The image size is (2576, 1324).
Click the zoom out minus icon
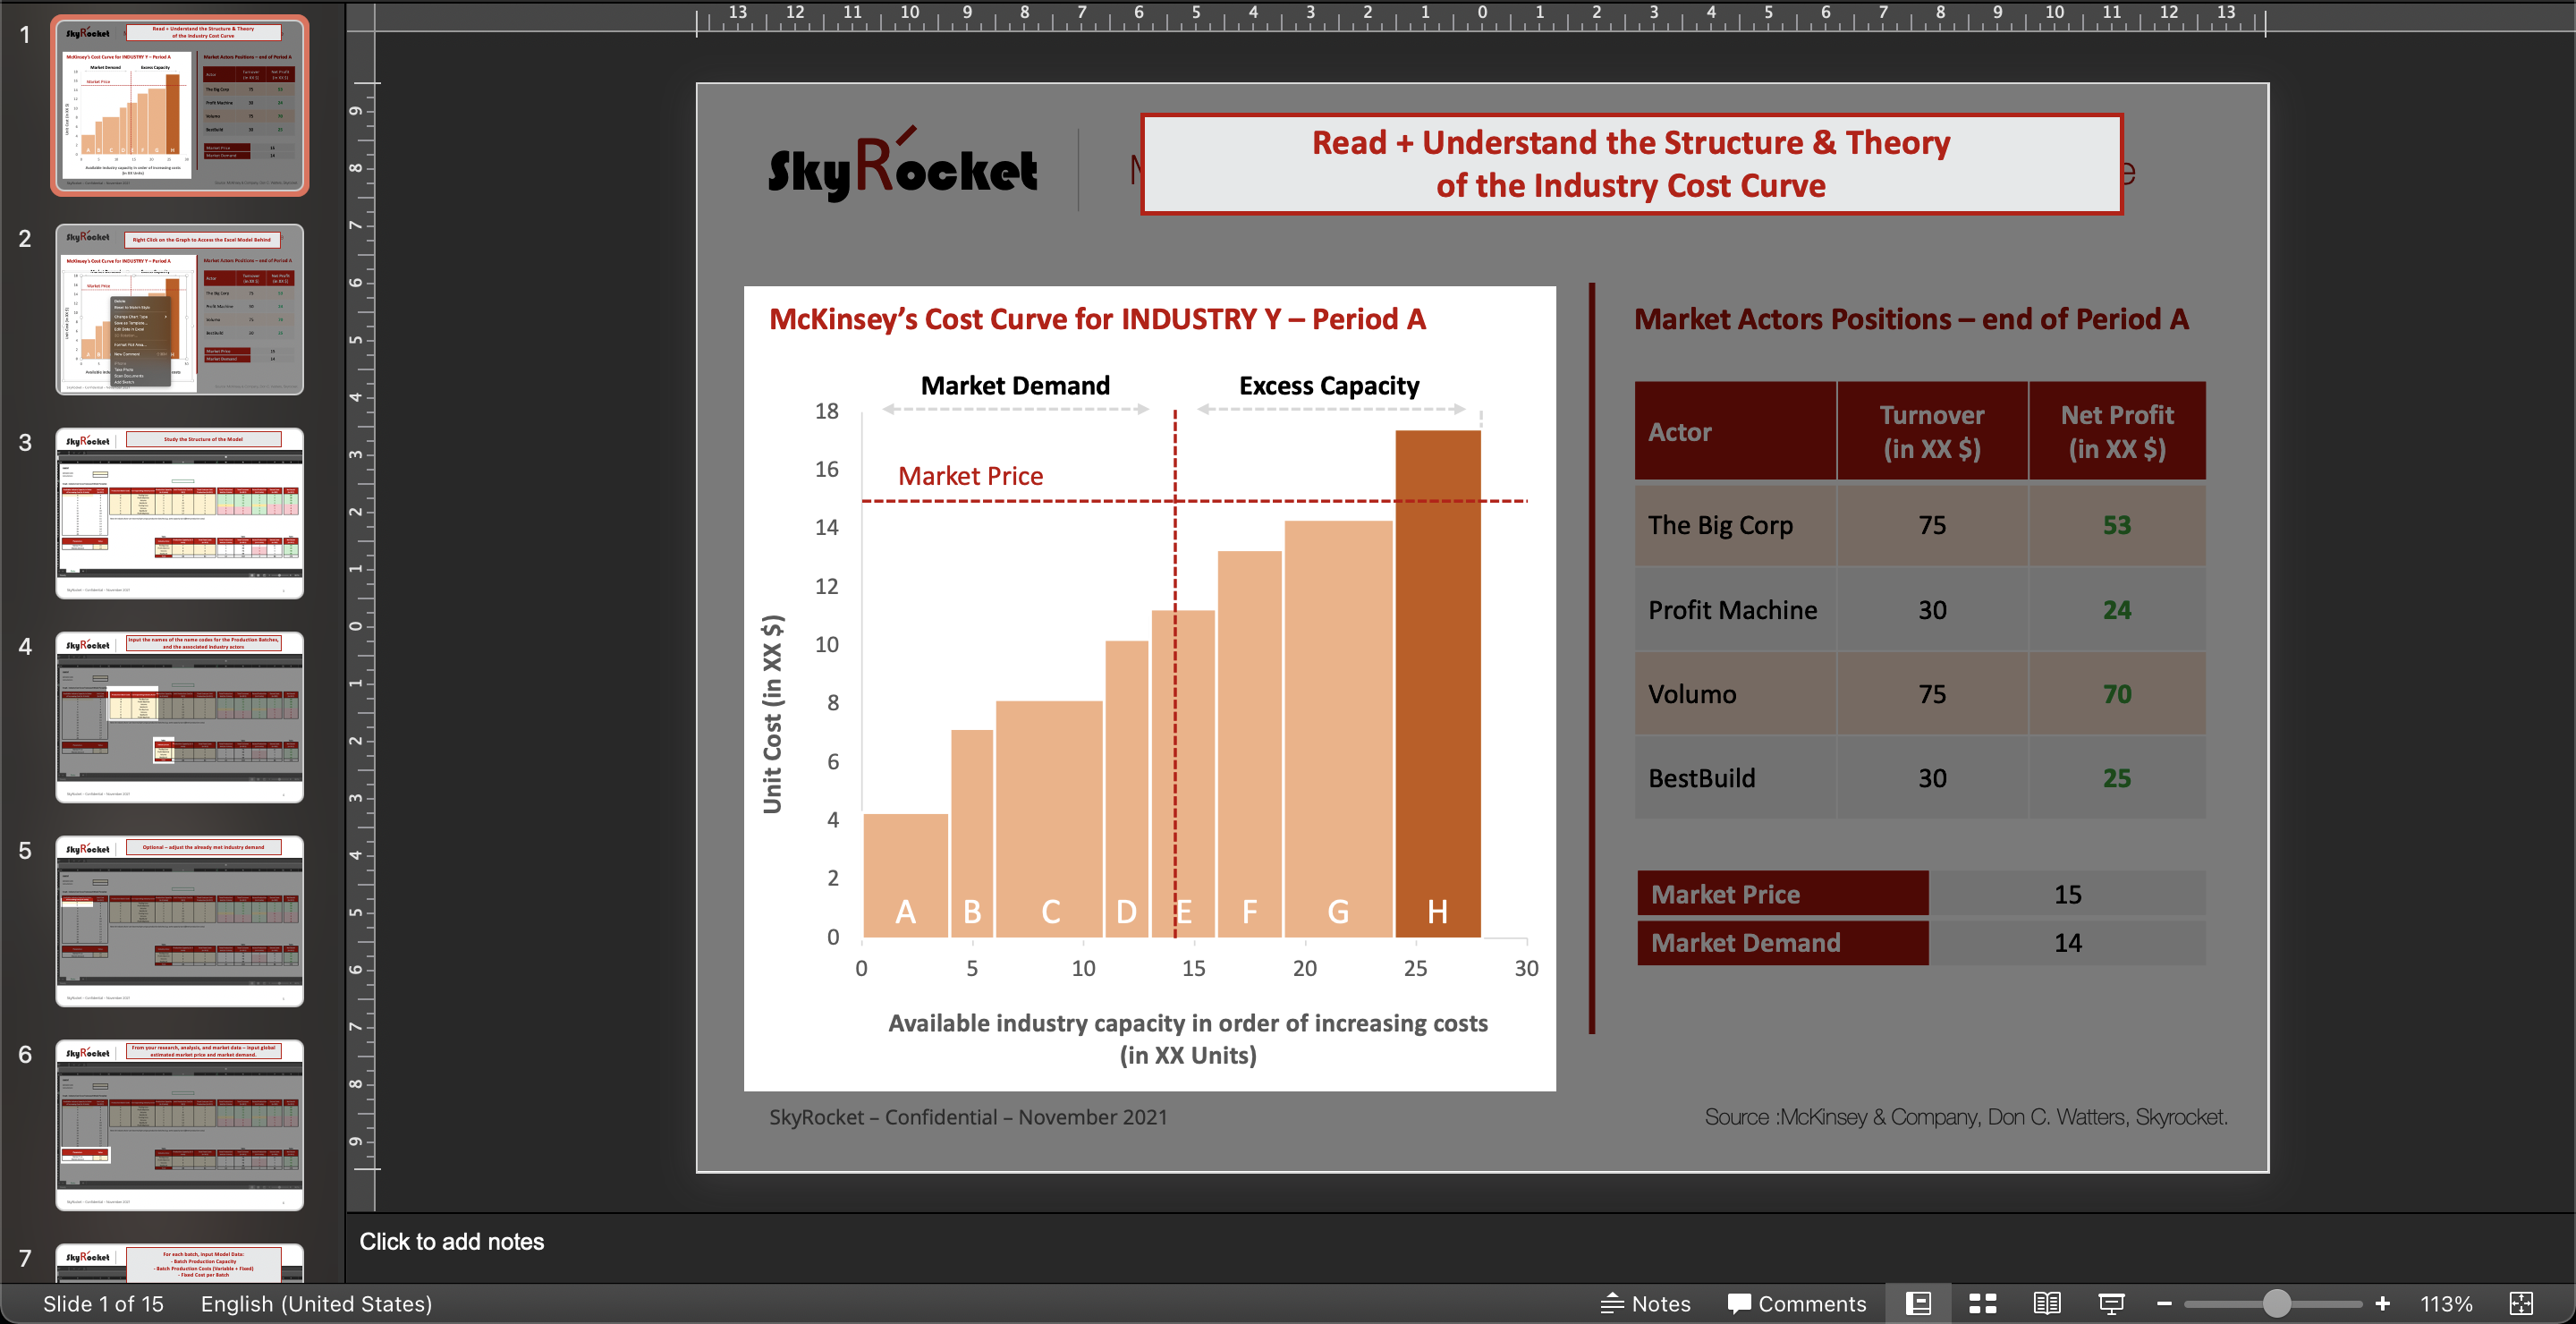click(x=2164, y=1303)
